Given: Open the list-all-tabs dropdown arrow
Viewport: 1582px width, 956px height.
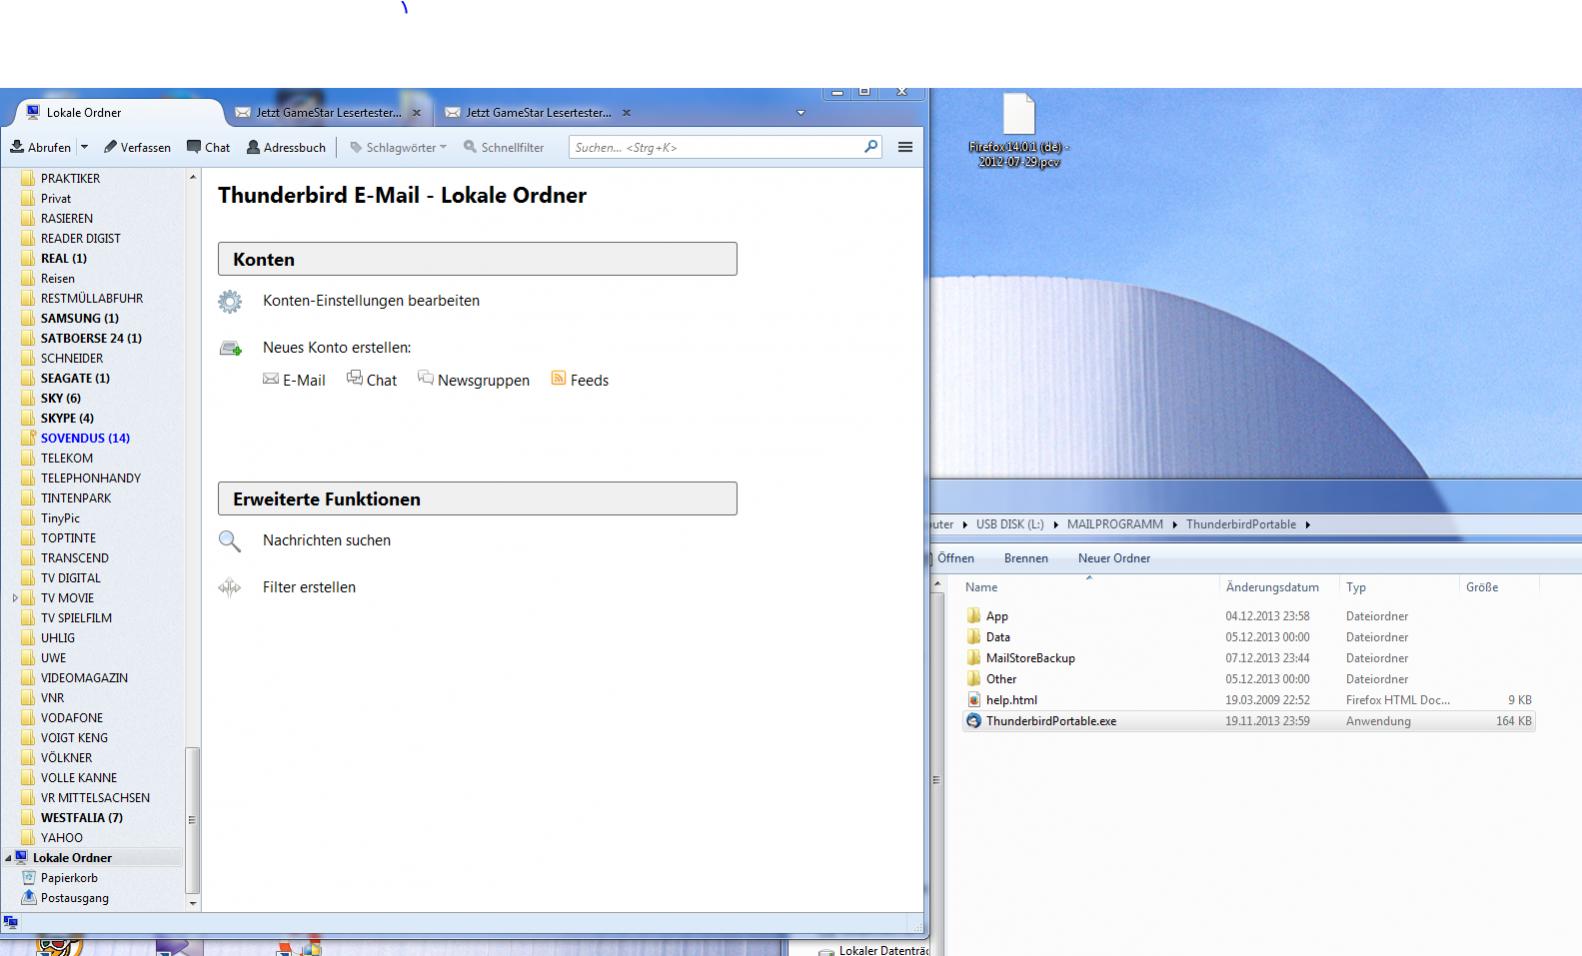Looking at the screenshot, I should click(800, 113).
